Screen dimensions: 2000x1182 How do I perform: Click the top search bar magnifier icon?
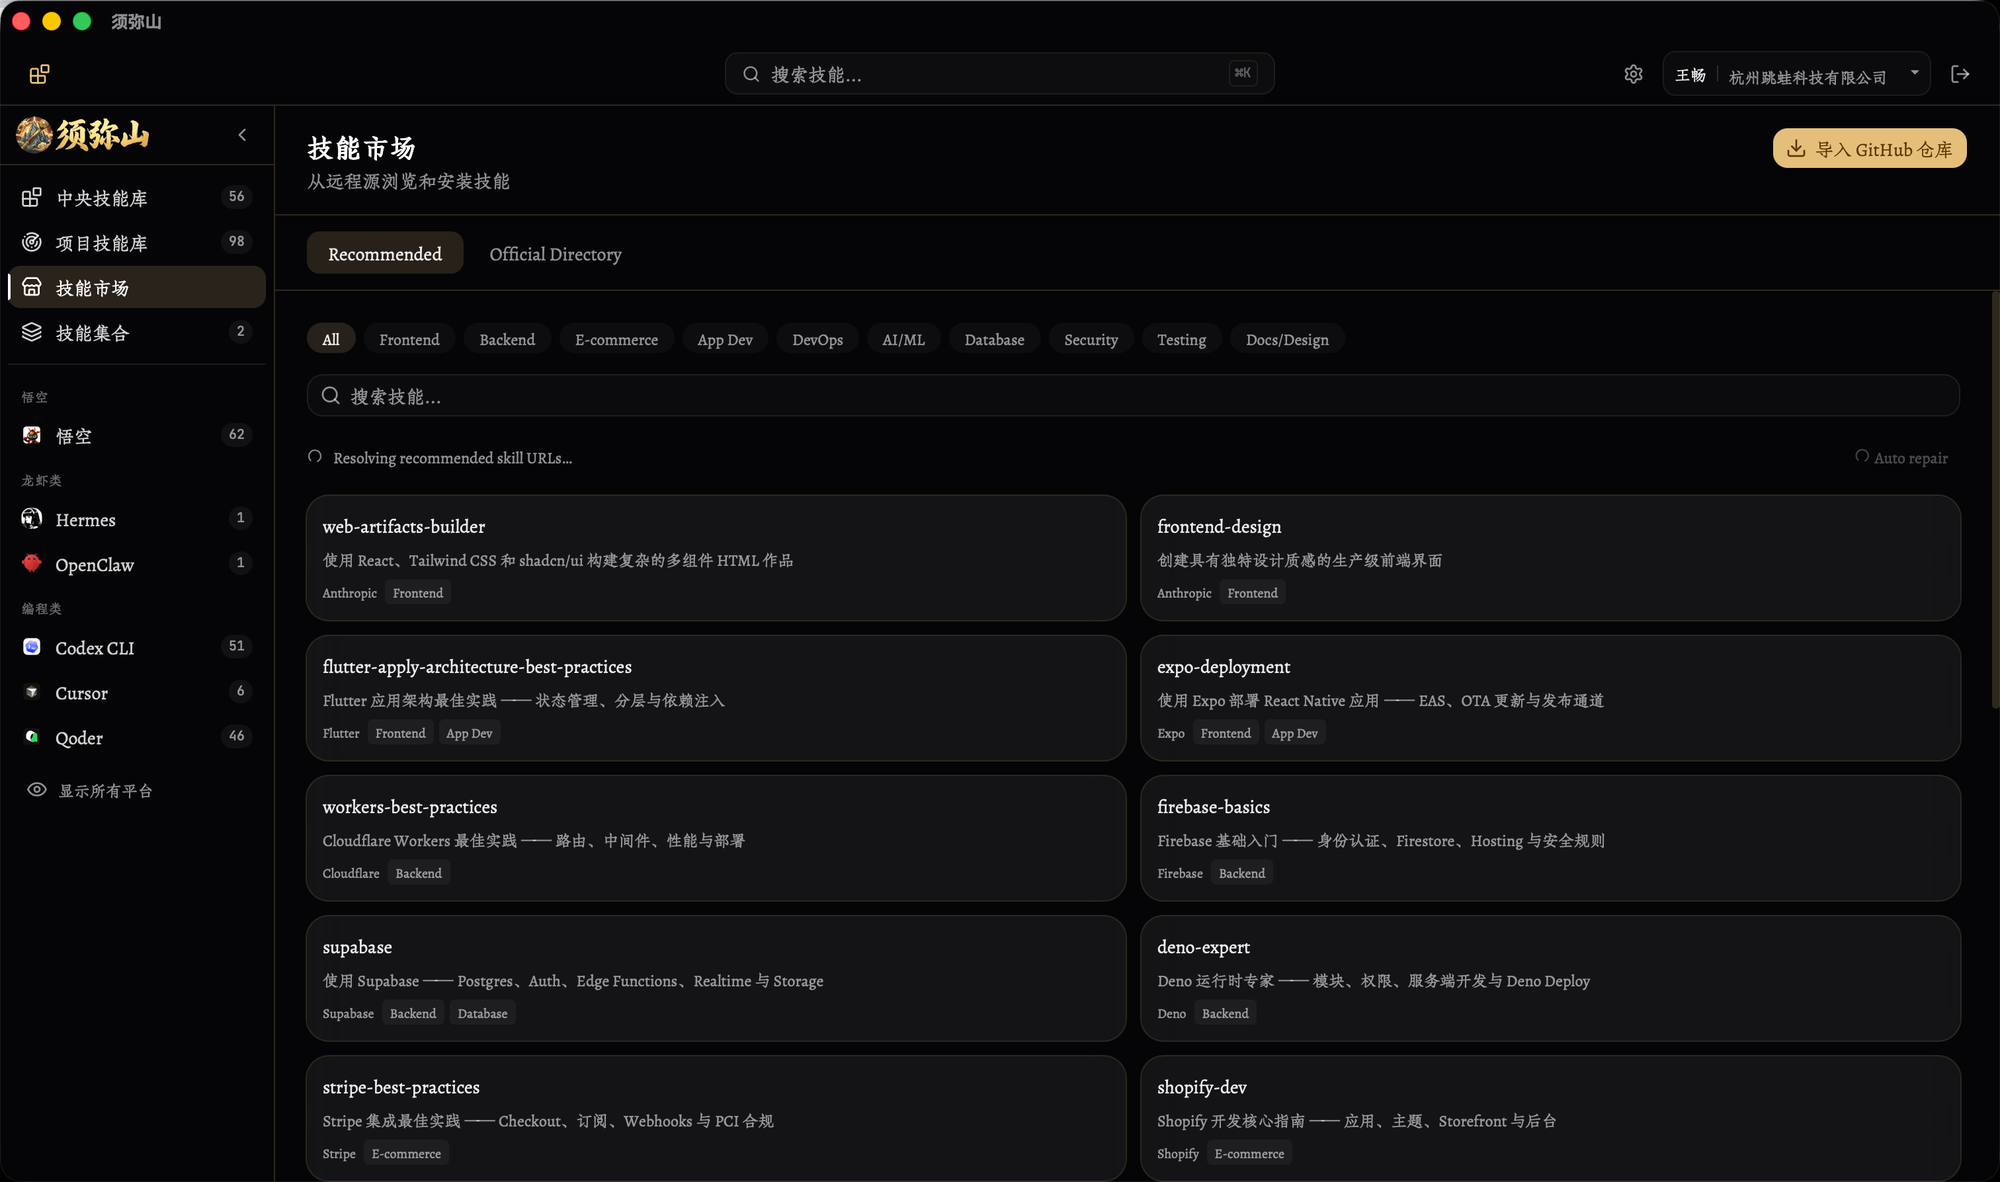click(x=751, y=74)
